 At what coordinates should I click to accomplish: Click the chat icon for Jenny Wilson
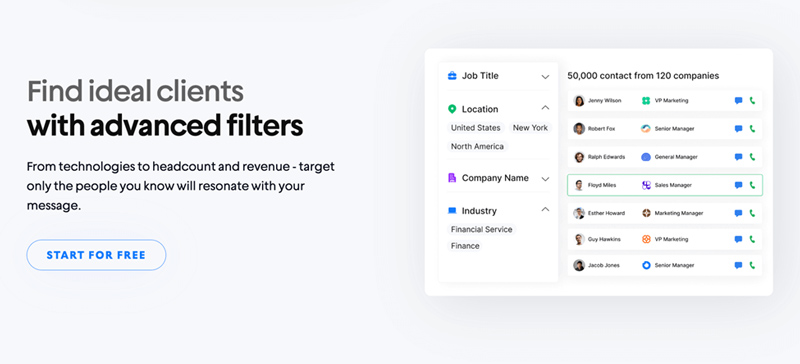tap(738, 101)
